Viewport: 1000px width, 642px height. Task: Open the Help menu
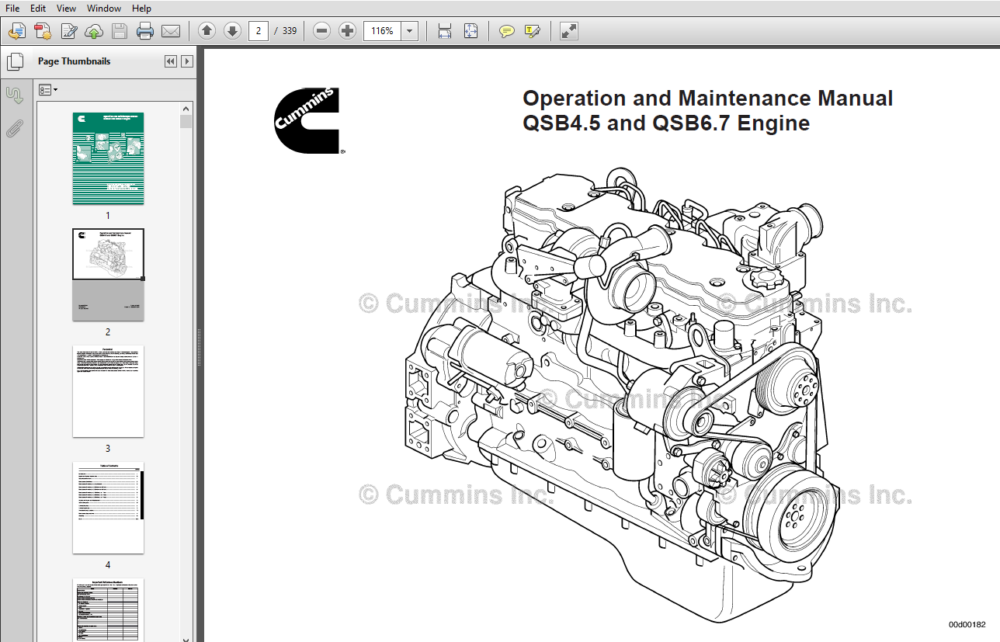point(141,8)
